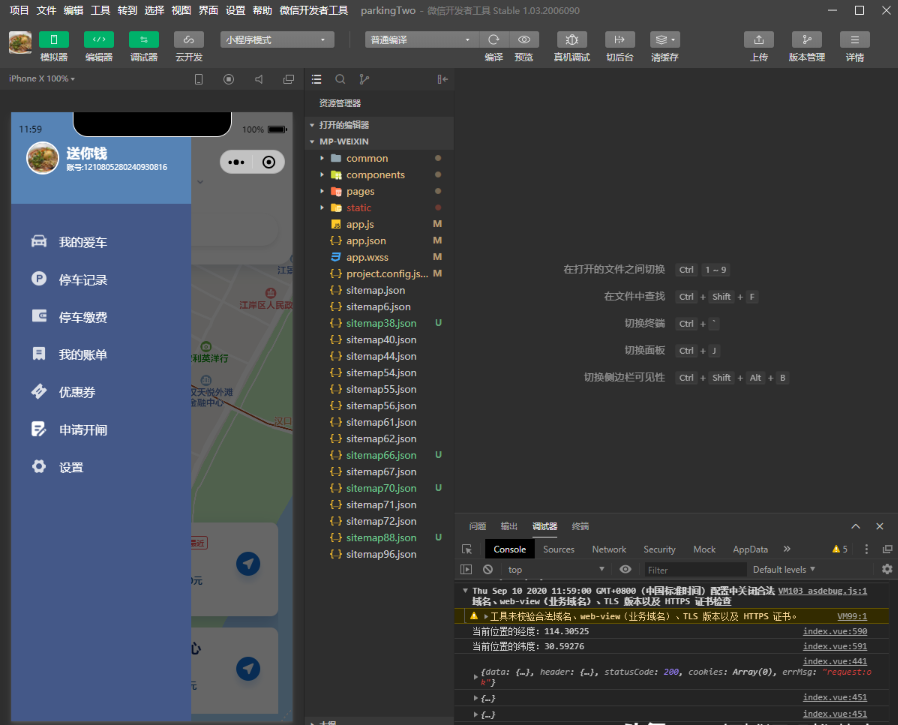Open console settings gear
Screen dimensions: 898x725
tap(886, 569)
